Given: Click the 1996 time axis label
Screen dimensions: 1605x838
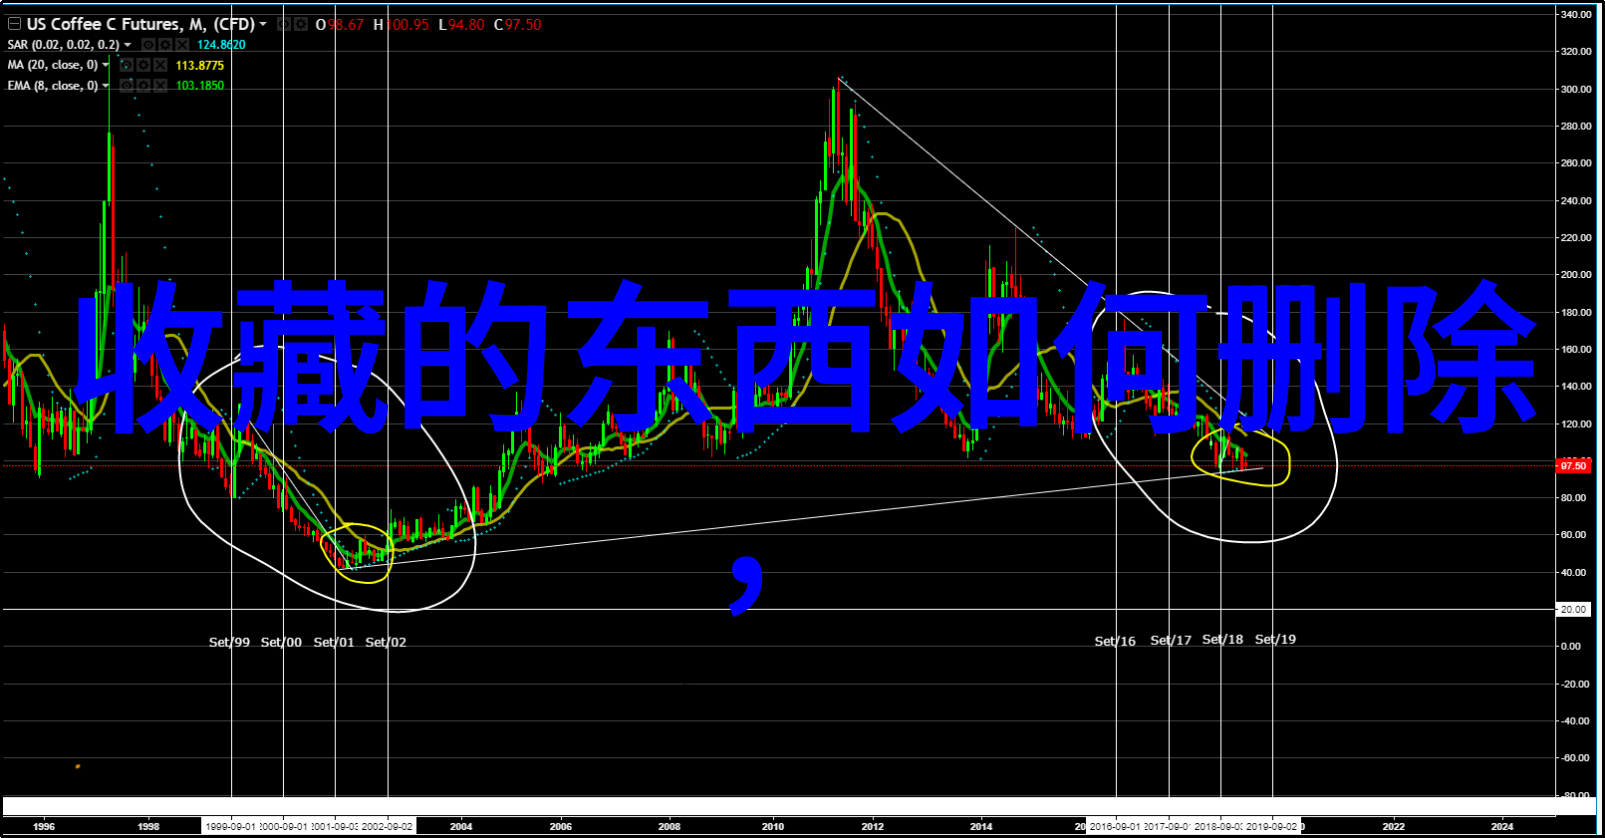Looking at the screenshot, I should [43, 827].
